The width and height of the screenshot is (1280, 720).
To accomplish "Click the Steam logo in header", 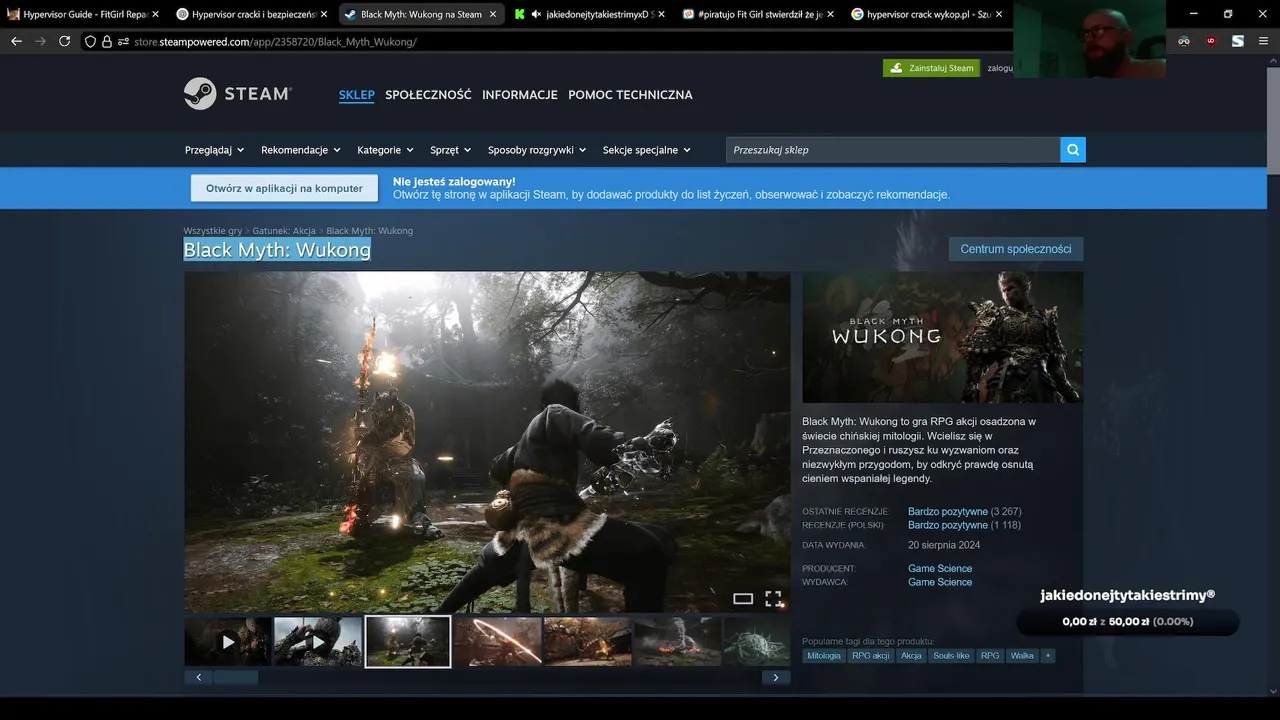I will (x=237, y=94).
